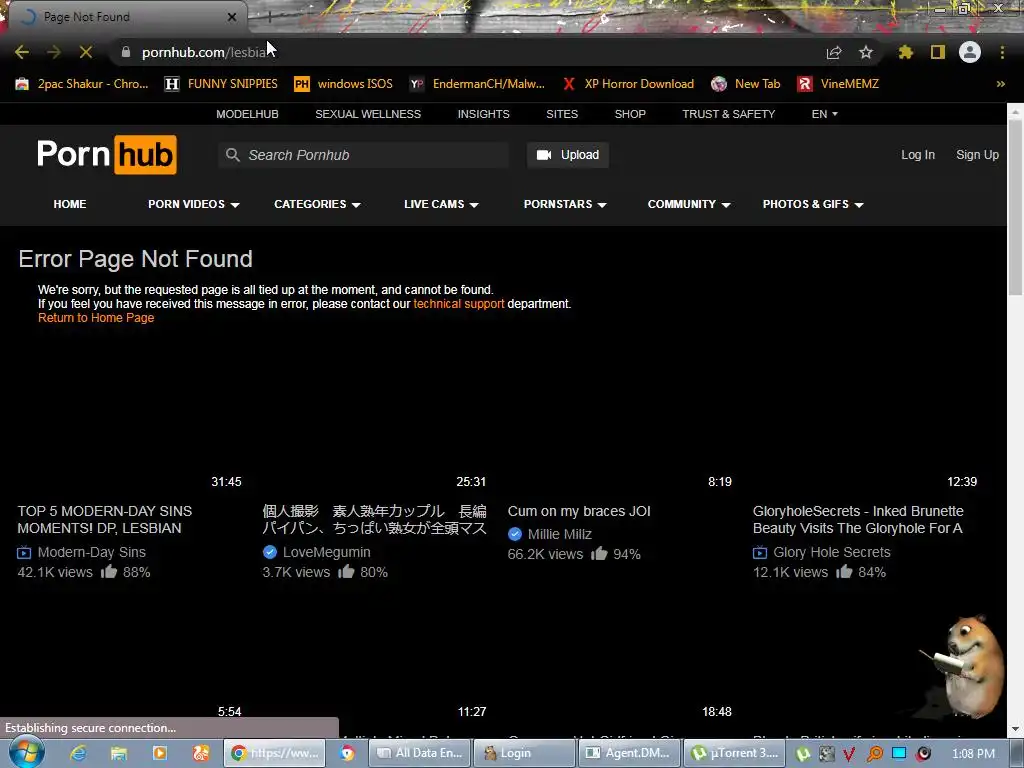Click the share page icon in address bar

pyautogui.click(x=834, y=52)
